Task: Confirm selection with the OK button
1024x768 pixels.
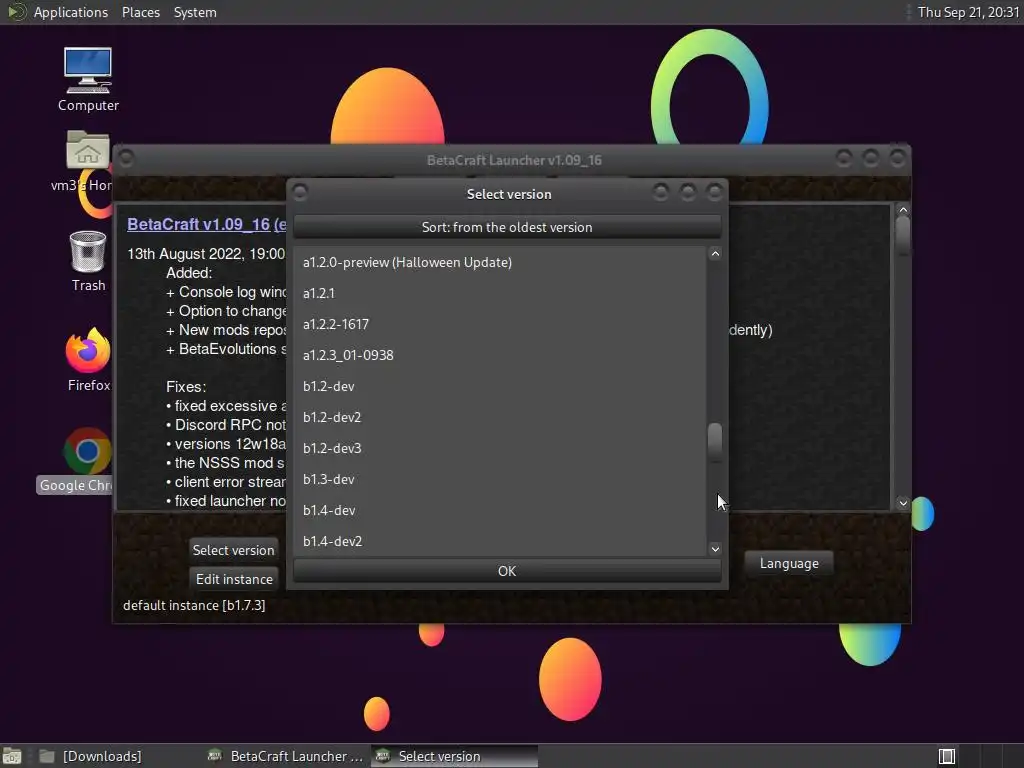Action: (507, 571)
